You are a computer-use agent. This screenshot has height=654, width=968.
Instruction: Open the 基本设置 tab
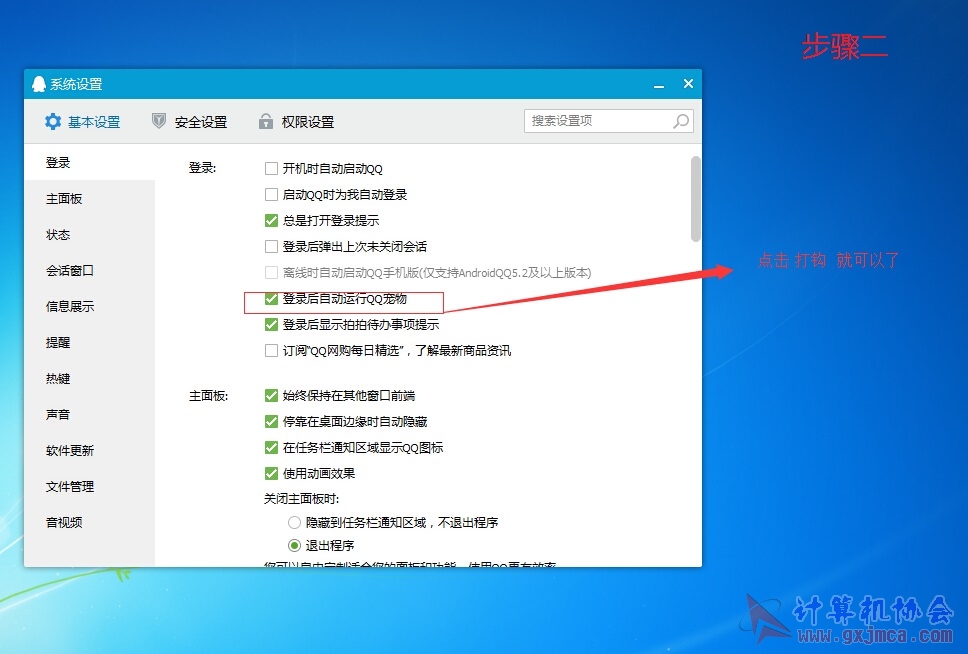83,122
